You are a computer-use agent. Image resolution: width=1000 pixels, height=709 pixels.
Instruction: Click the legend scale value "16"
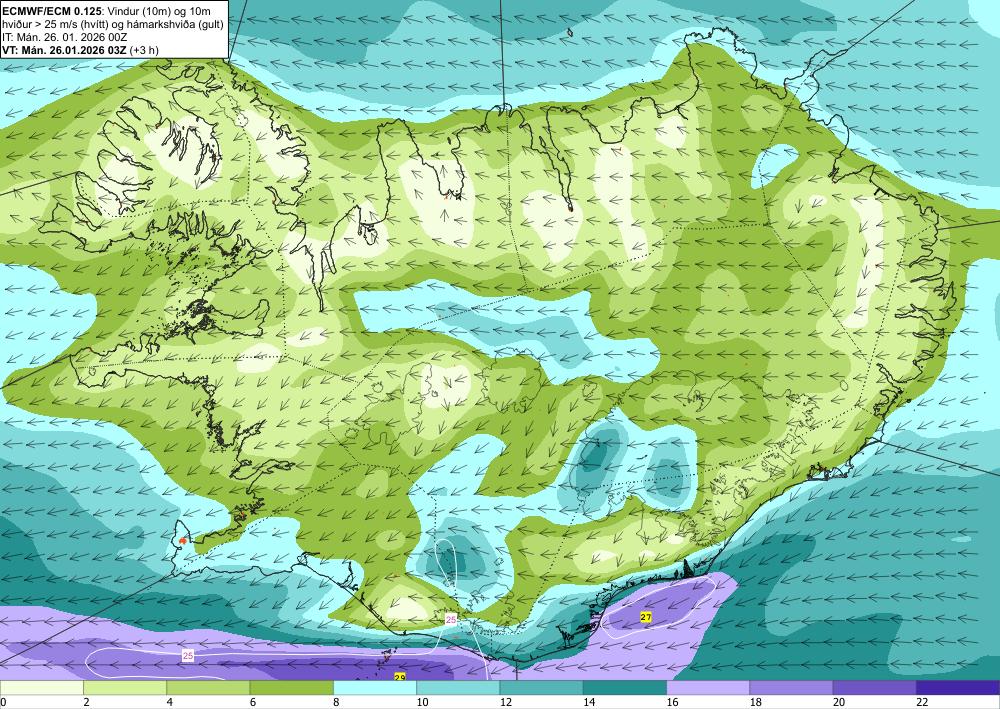[x=672, y=702]
